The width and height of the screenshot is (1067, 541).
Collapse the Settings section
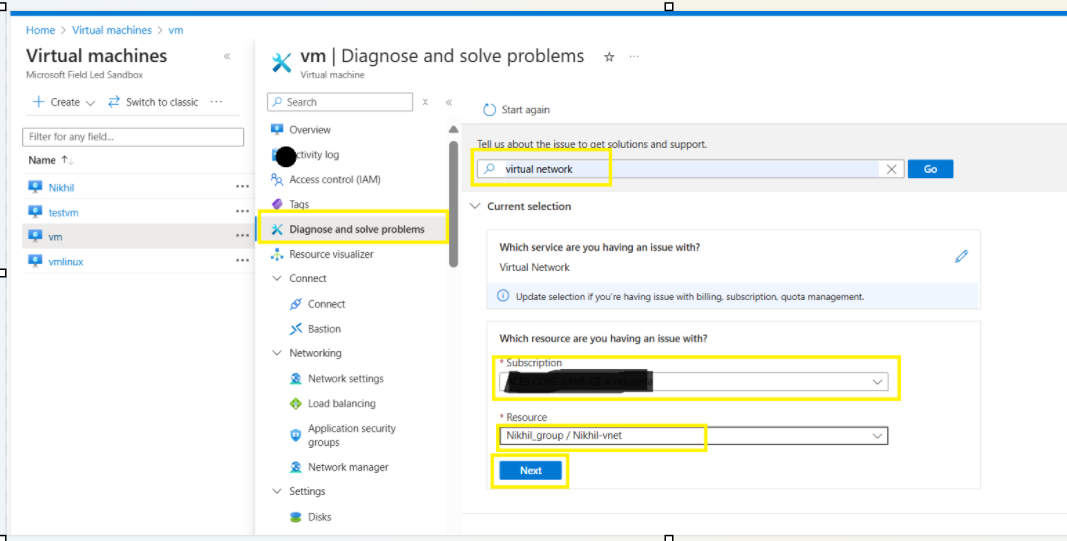[x=277, y=491]
